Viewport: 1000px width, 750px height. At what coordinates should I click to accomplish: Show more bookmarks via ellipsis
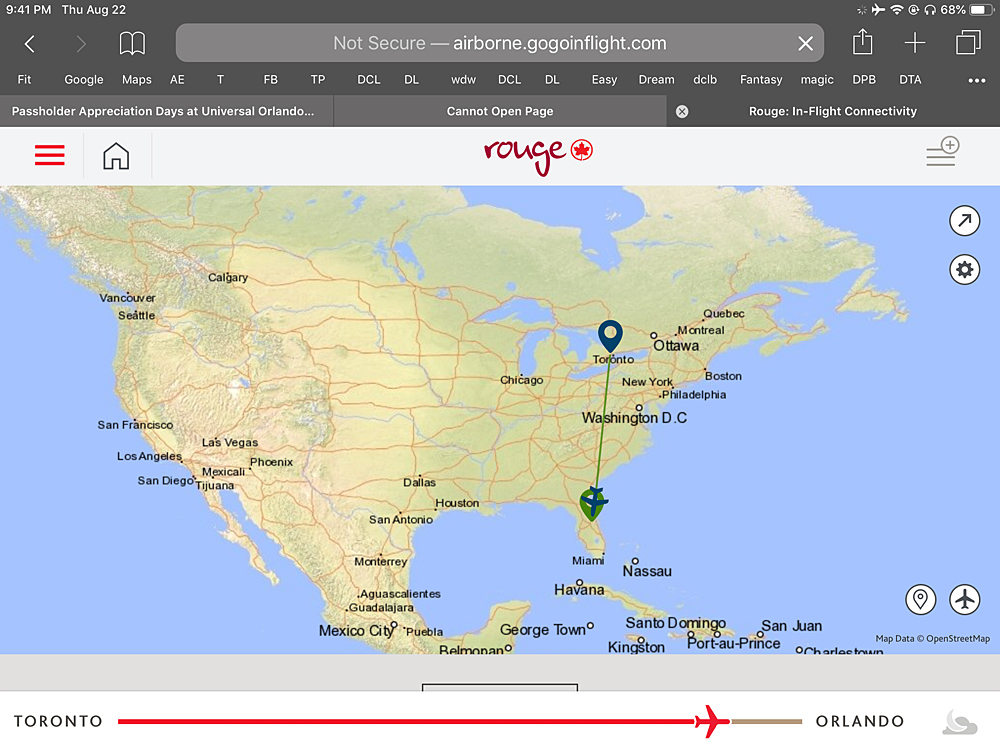[x=976, y=80]
